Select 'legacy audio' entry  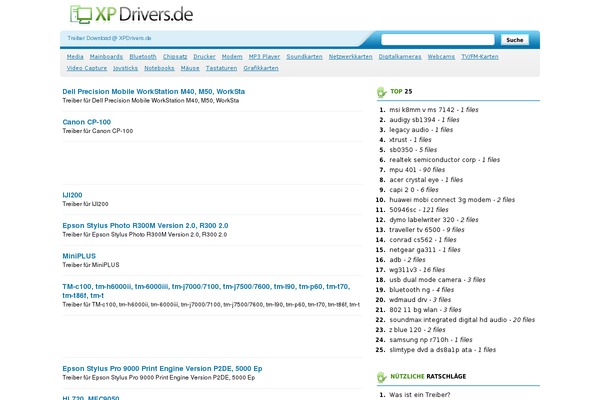(409, 130)
